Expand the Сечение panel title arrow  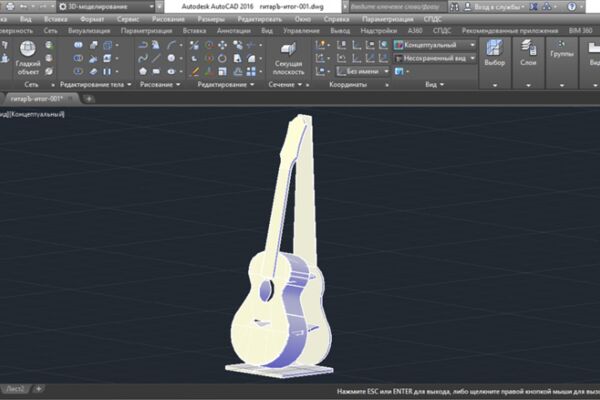(x=300, y=85)
